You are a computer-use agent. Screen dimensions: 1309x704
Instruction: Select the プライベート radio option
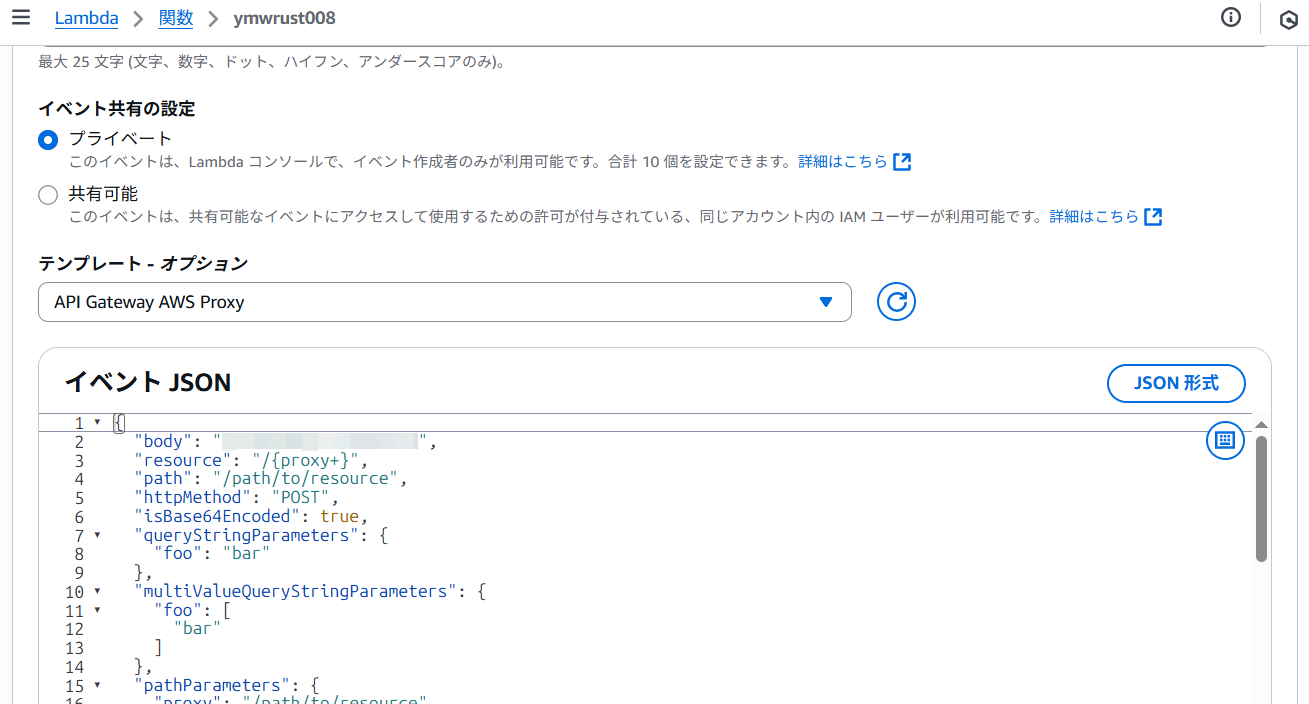[48, 140]
